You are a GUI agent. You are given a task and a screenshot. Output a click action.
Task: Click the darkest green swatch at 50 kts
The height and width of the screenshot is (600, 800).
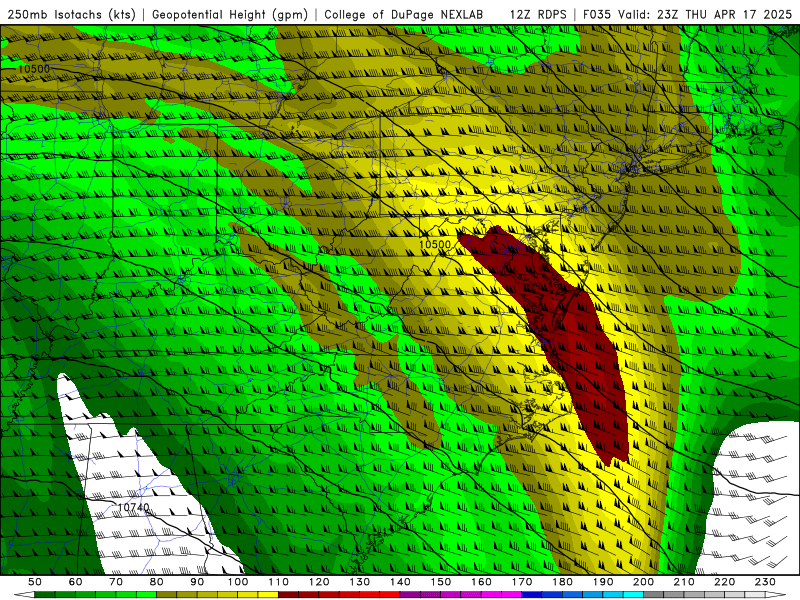coord(45,595)
